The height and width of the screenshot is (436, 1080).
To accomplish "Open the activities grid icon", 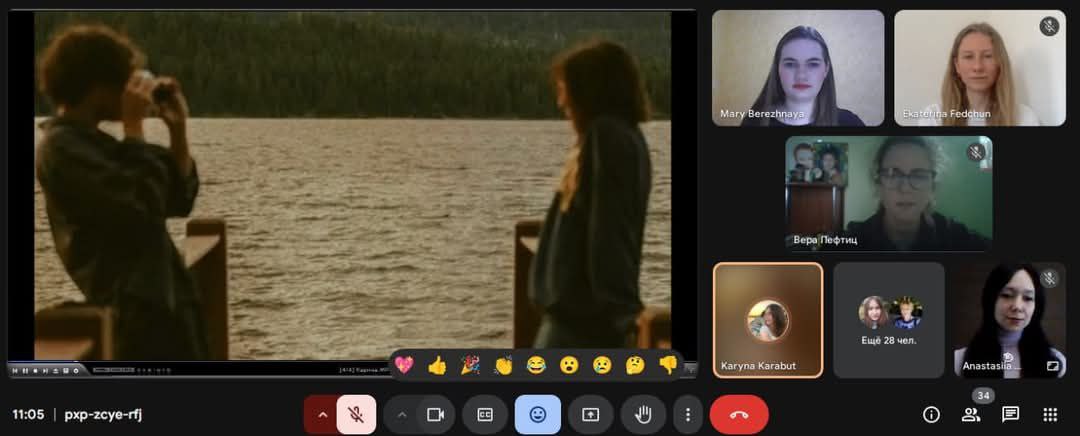I will 1050,414.
